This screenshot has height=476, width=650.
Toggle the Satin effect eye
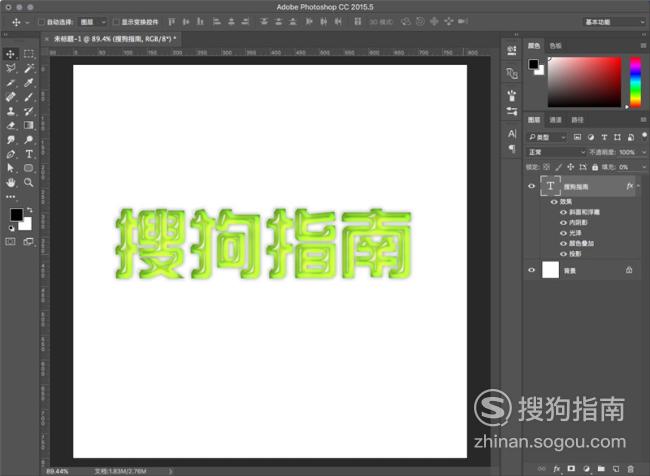[x=563, y=233]
